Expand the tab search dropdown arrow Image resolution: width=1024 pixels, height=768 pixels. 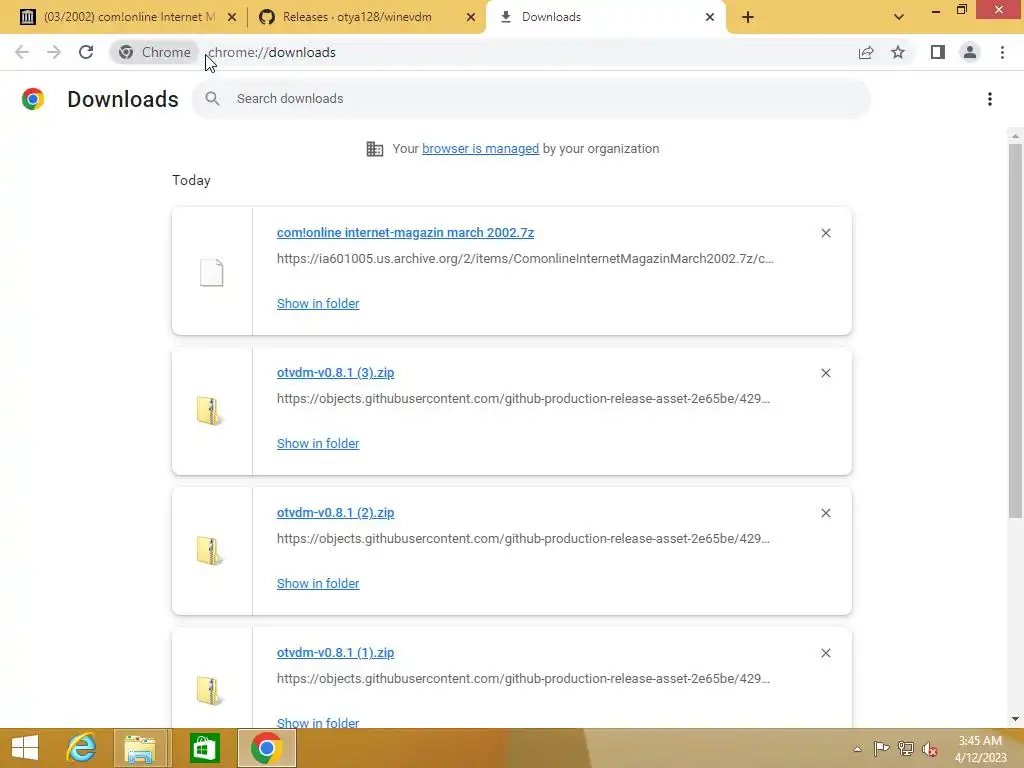pos(899,17)
